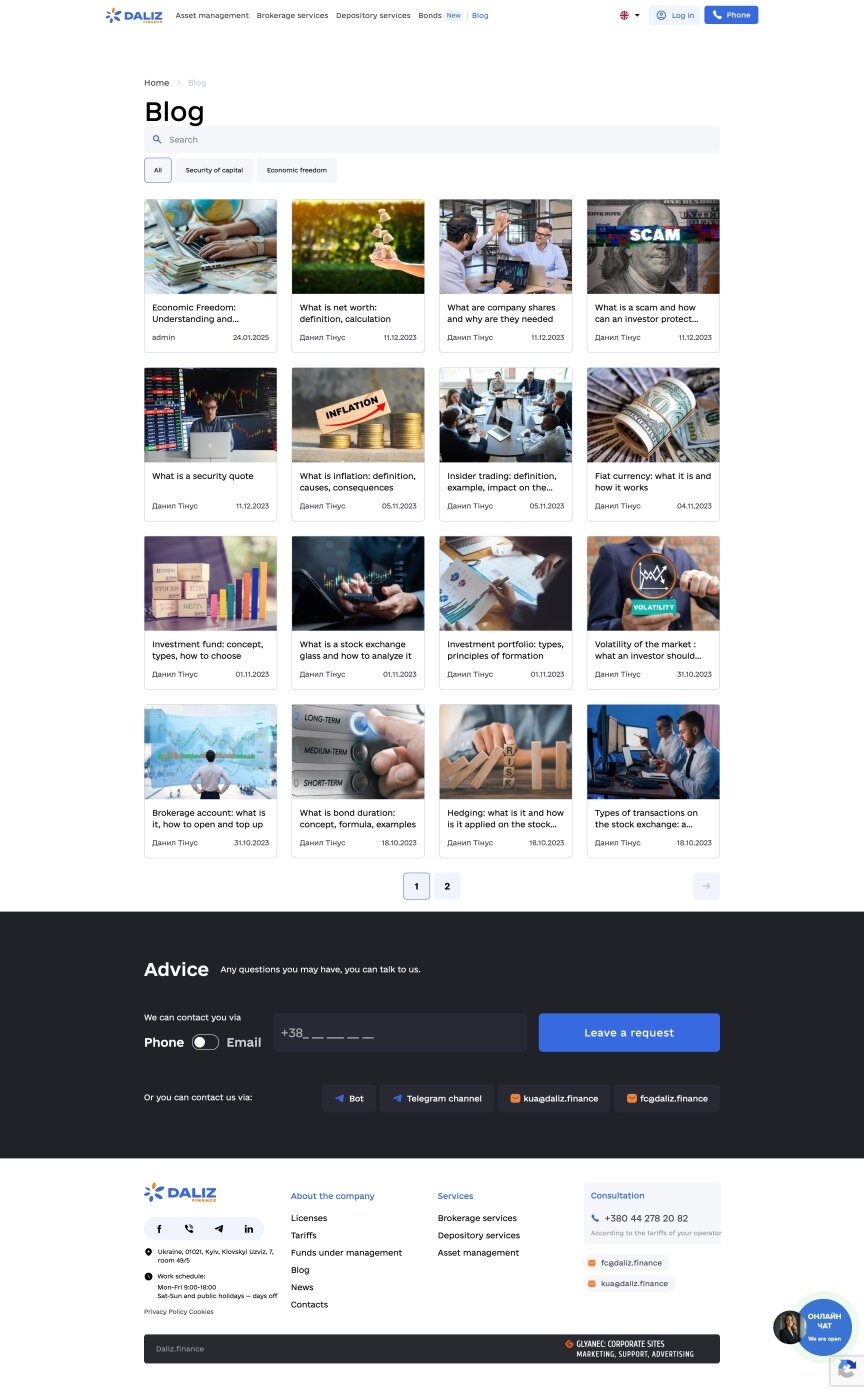Open Telegram social icon in footer
The image size is (864, 1392).
coord(219,1229)
